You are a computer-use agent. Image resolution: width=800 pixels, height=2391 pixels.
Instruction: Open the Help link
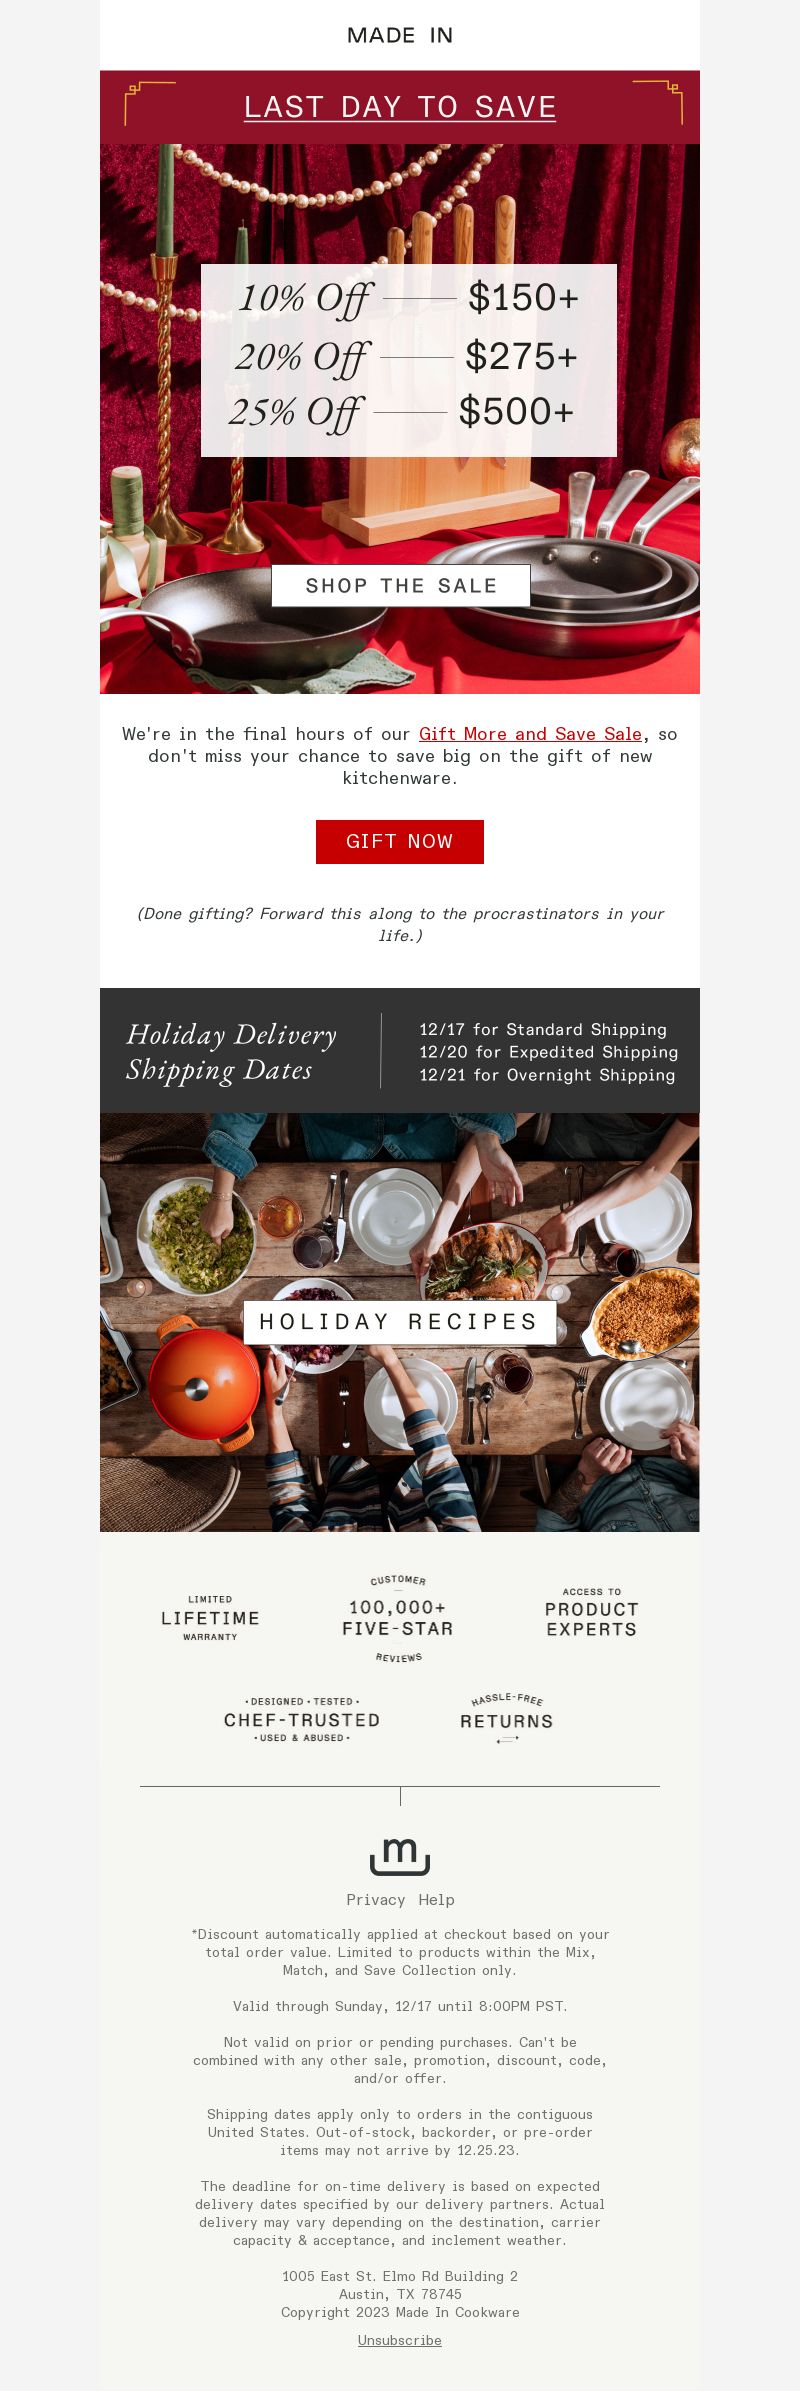(436, 1900)
